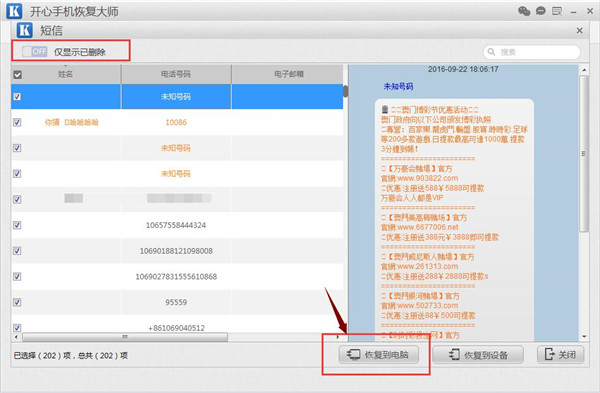
Task: Uncheck the 95559 row checkbox
Action: coord(17,302)
